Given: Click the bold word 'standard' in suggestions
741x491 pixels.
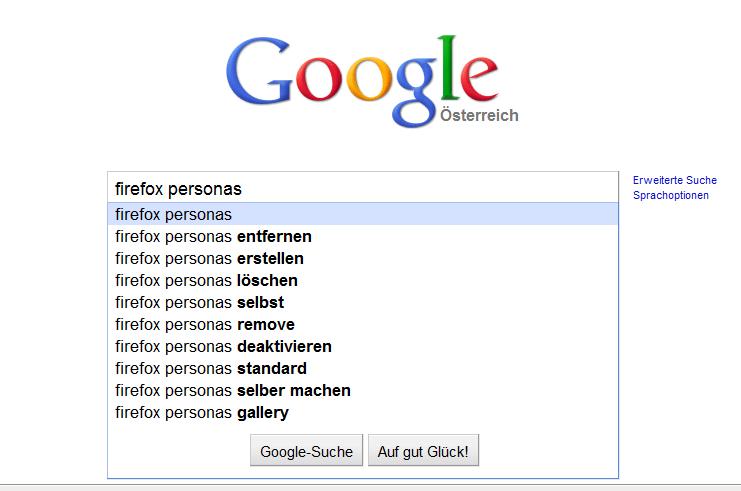Looking at the screenshot, I should tap(271, 368).
